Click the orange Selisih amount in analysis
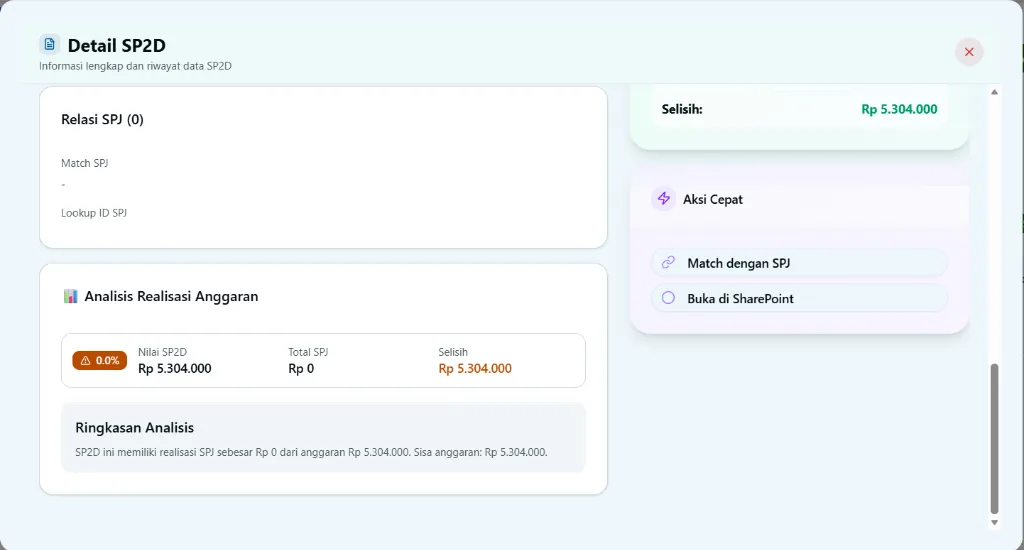Image resolution: width=1024 pixels, height=550 pixels. coord(475,368)
